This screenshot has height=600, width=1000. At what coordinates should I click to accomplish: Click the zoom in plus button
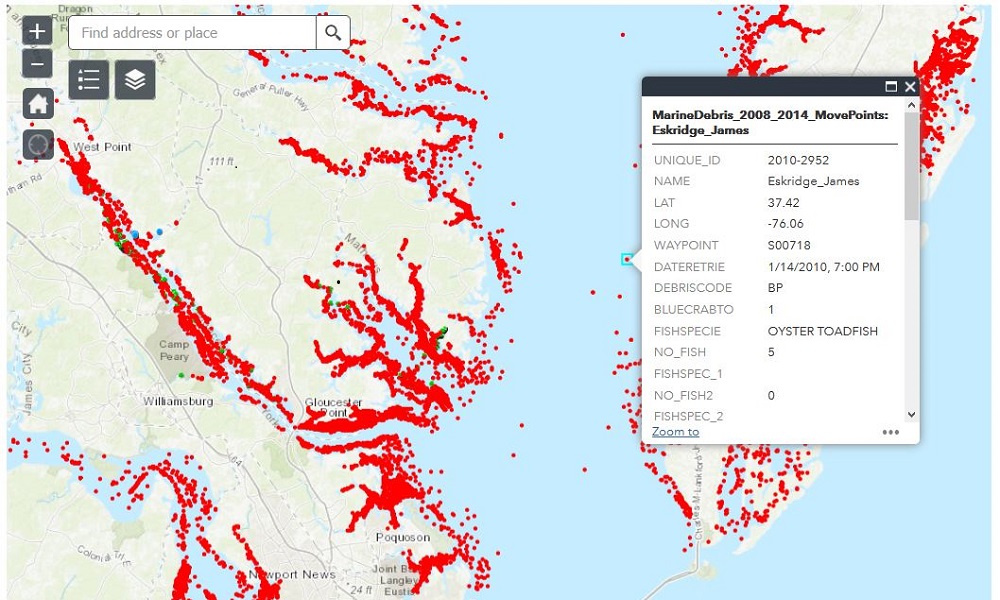[x=37, y=31]
